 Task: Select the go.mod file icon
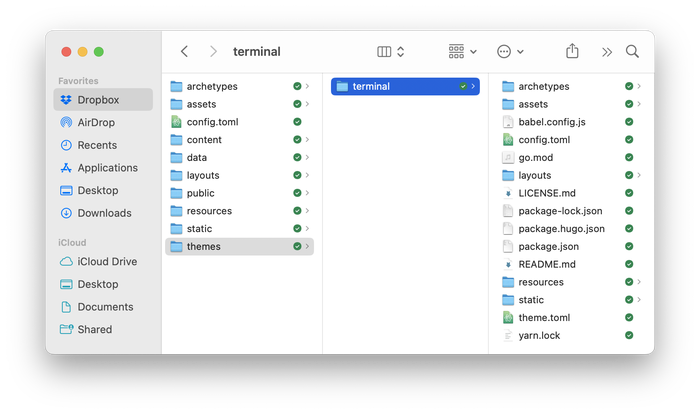(508, 158)
